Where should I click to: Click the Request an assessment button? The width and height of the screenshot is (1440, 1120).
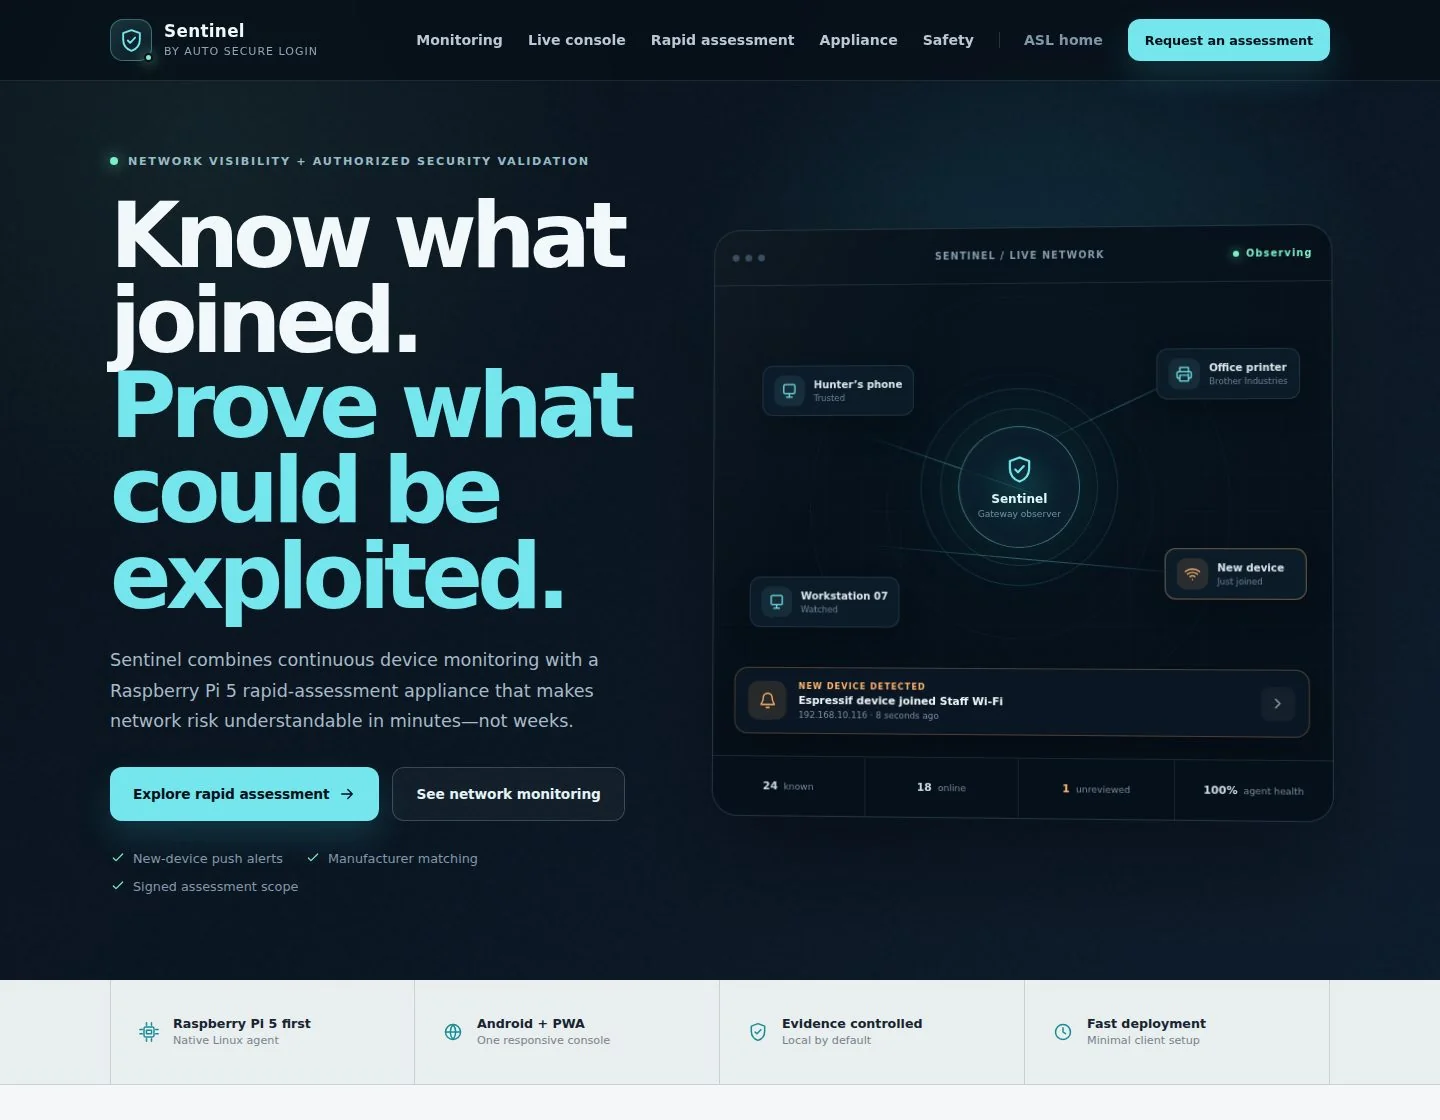click(1229, 40)
